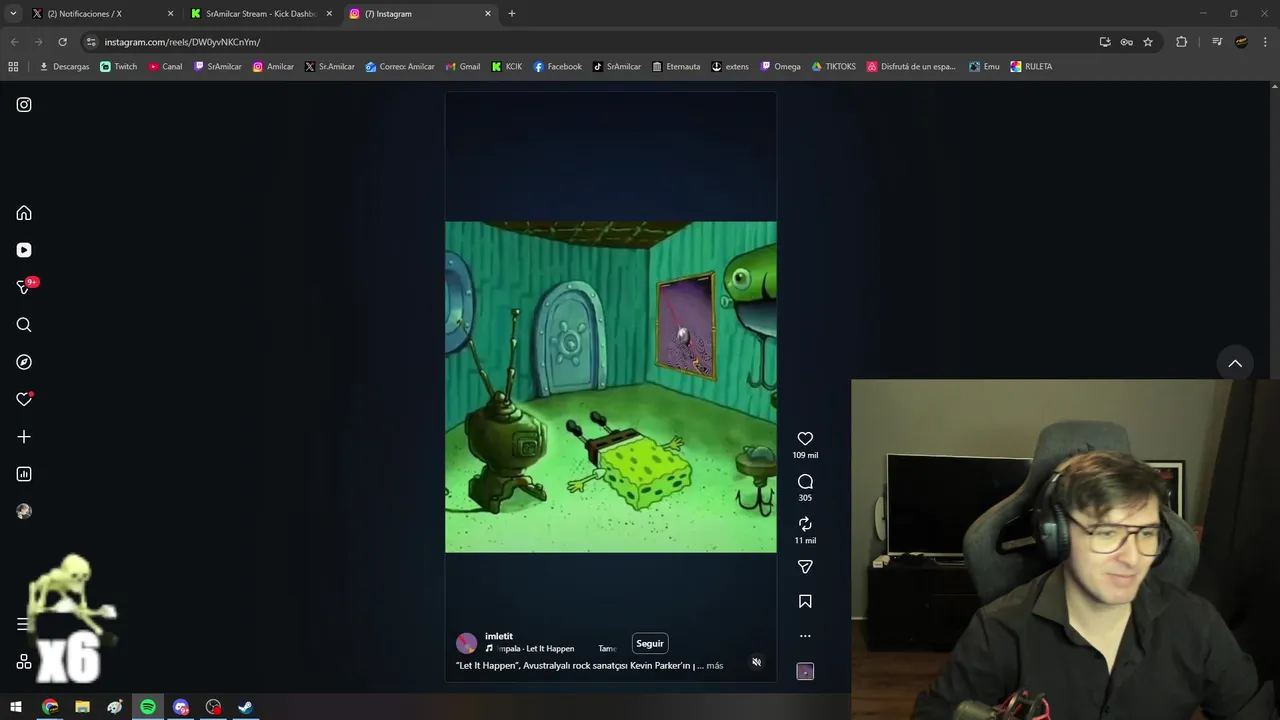Open the Explore compass icon

(24, 362)
